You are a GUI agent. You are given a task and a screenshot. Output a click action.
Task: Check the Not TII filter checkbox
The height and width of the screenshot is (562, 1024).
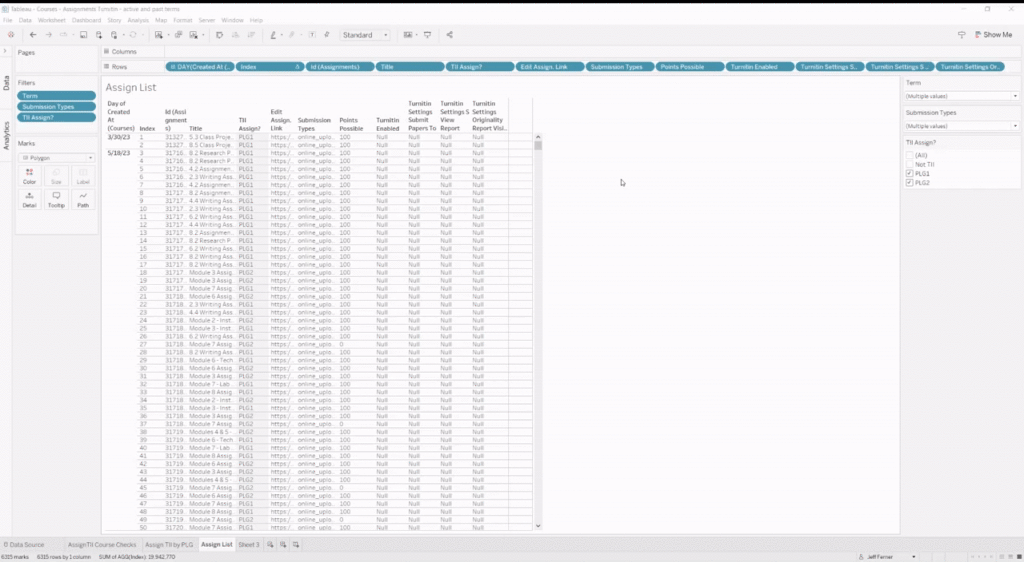tap(910, 164)
